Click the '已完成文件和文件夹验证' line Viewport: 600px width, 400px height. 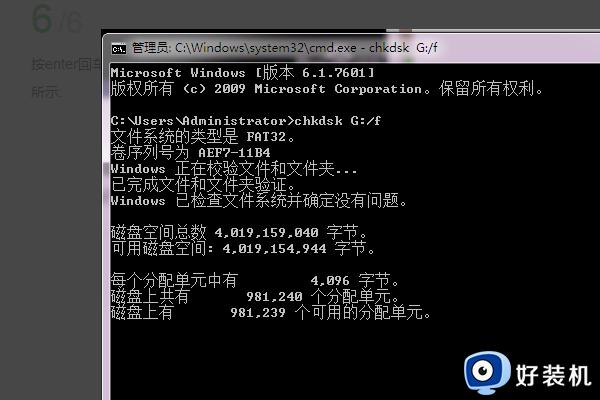203,185
